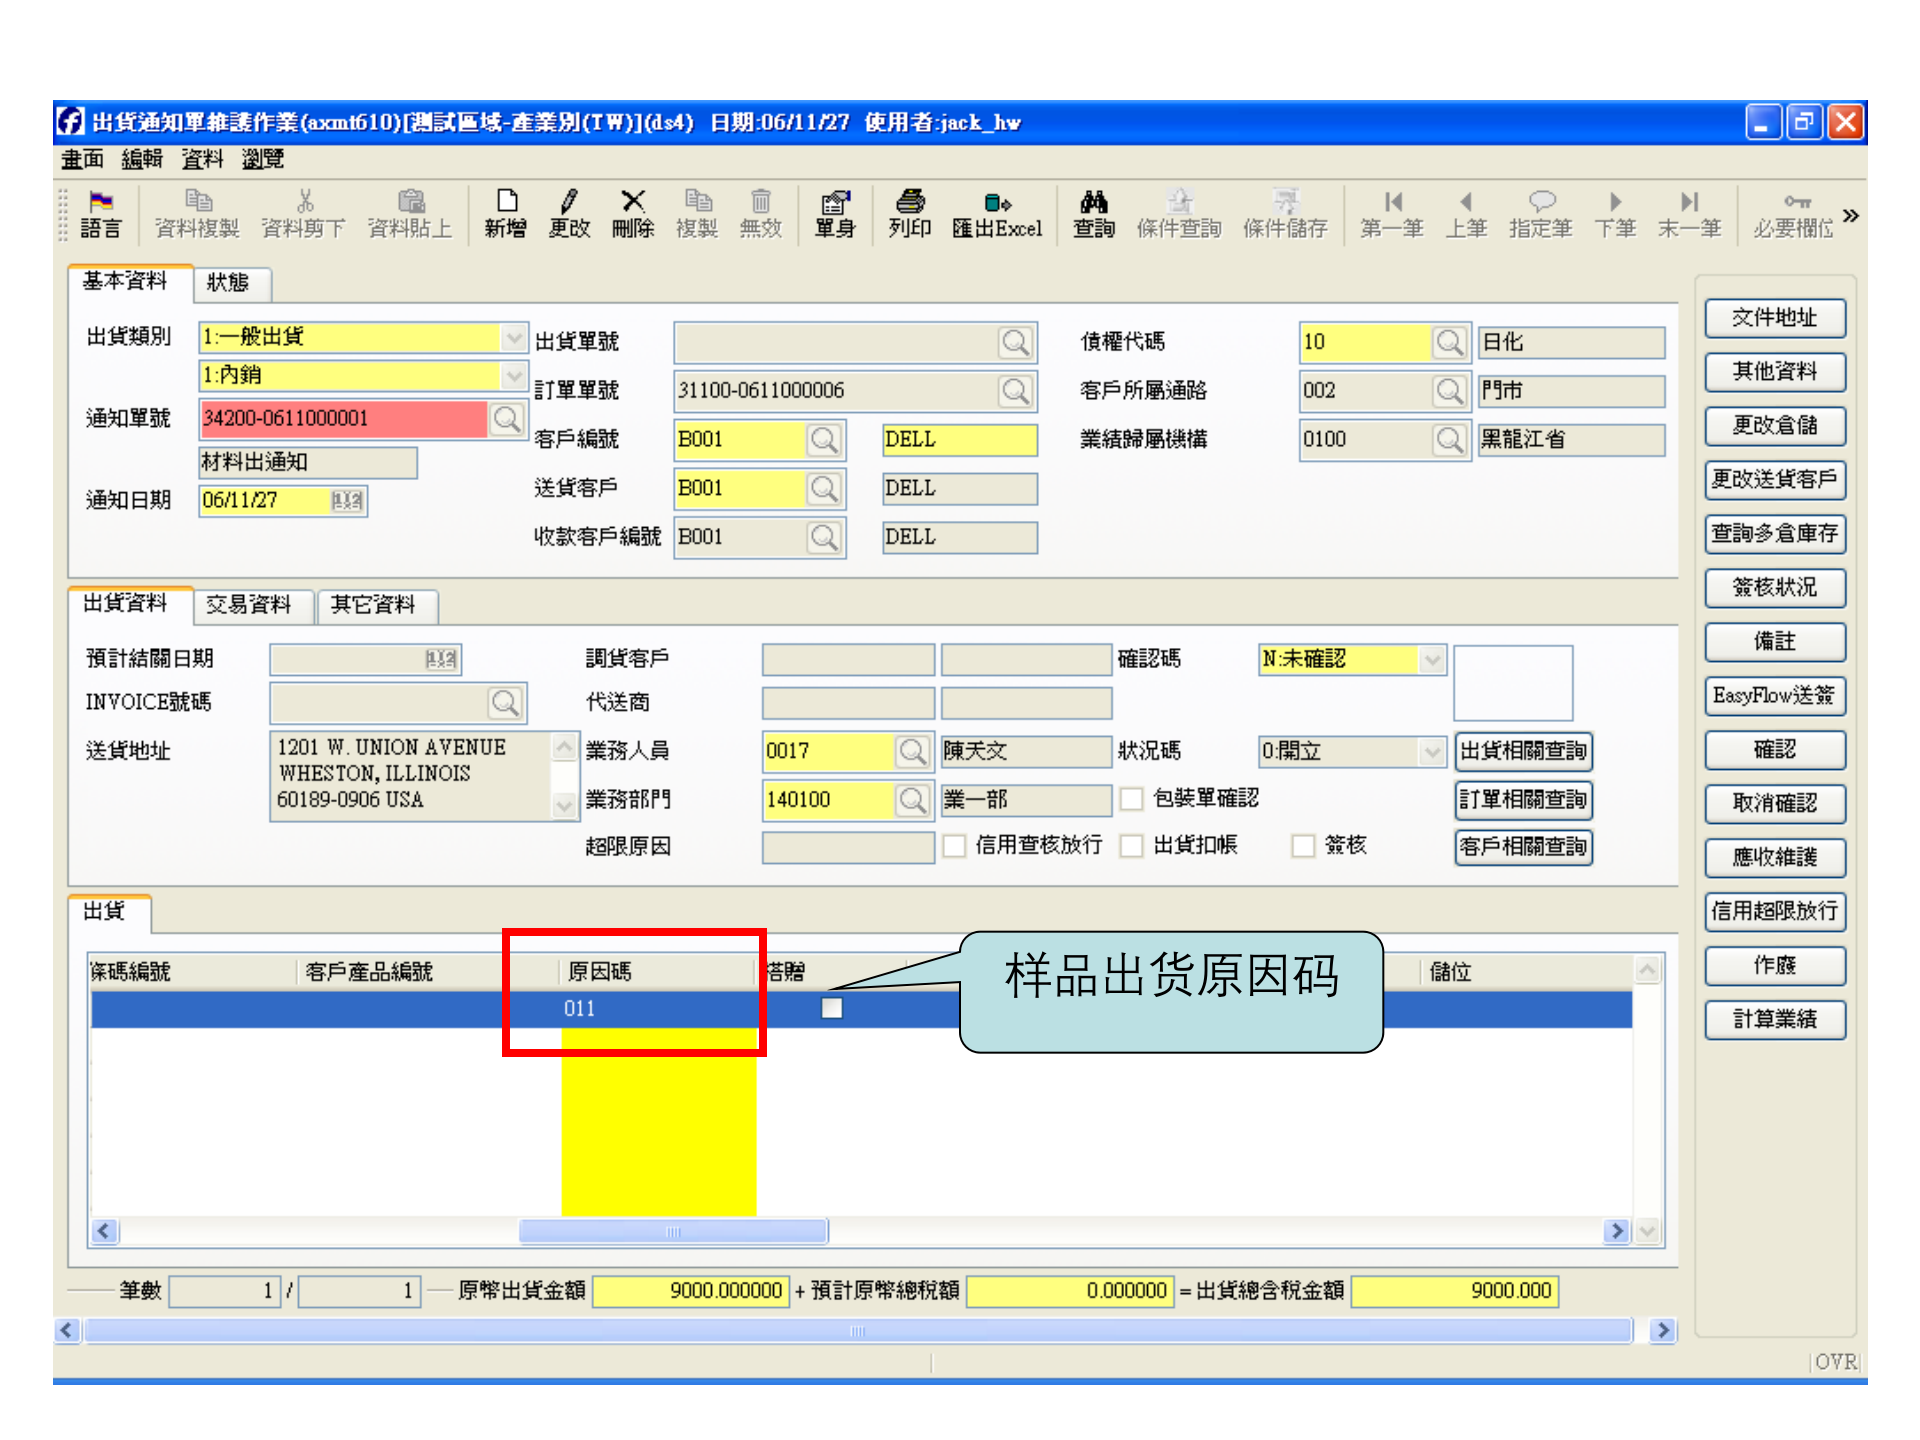This screenshot has height=1440, width=1920.
Task: Click the EasyFlow送簽 button
Action: pyautogui.click(x=1775, y=697)
